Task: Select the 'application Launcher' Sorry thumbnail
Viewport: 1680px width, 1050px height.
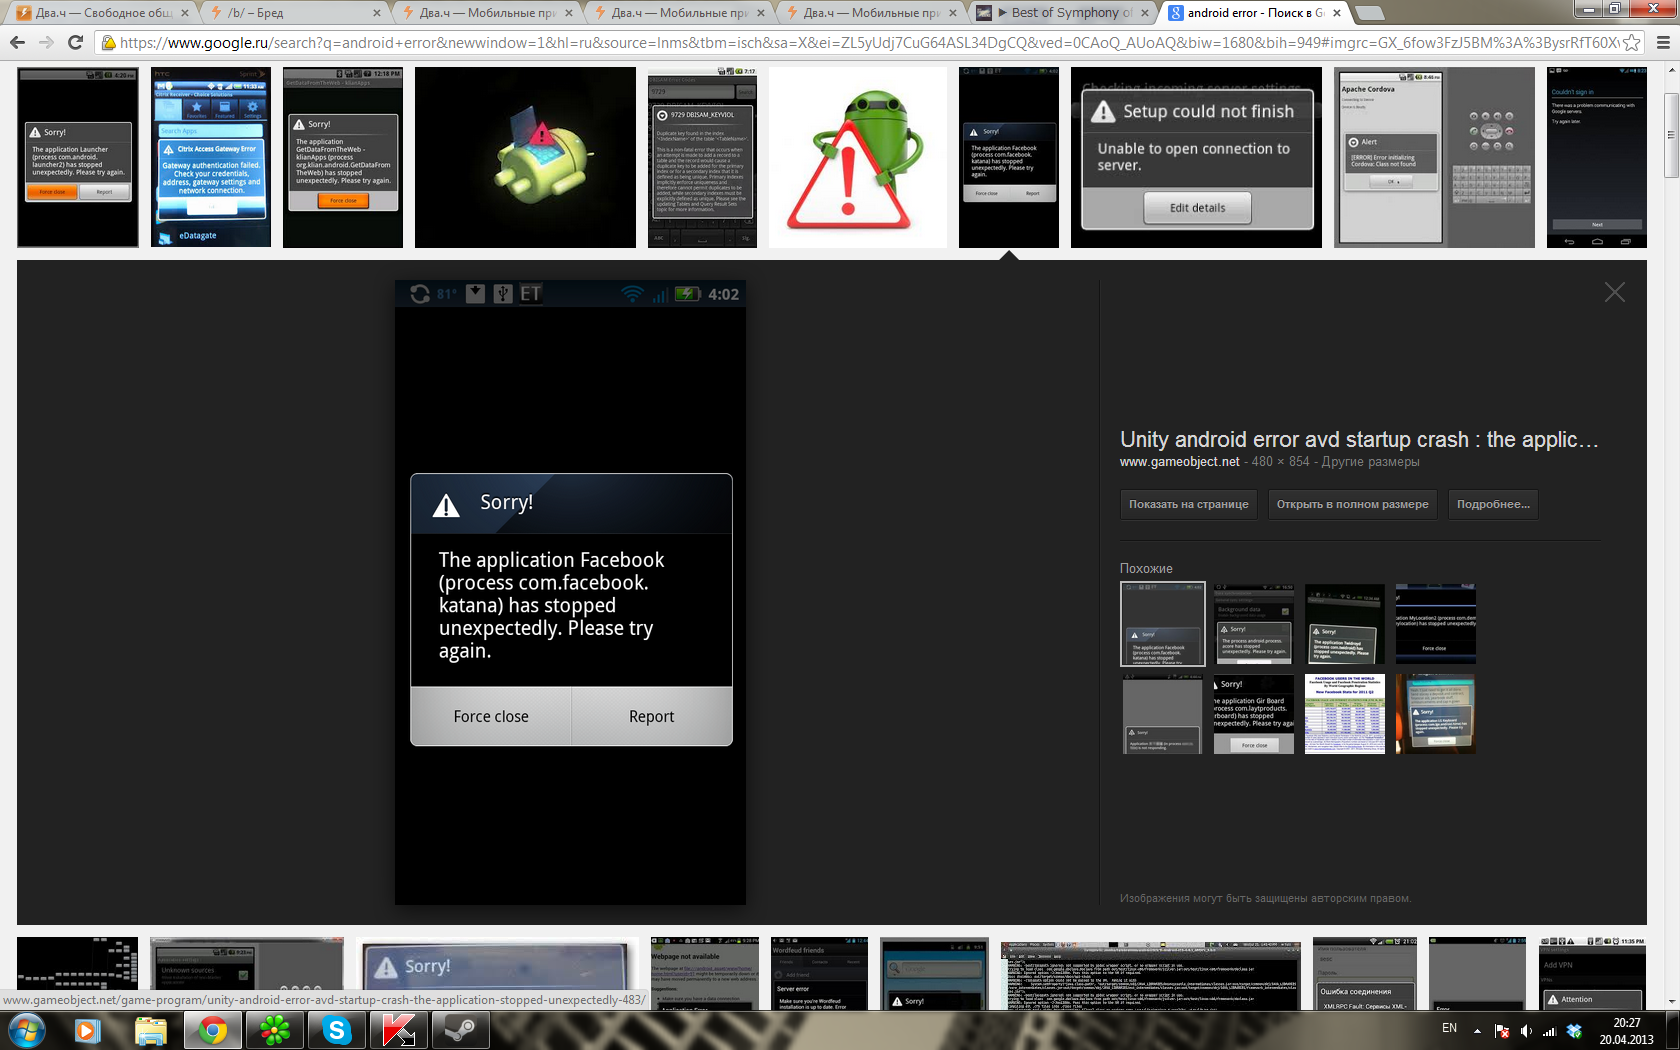Action: (78, 157)
